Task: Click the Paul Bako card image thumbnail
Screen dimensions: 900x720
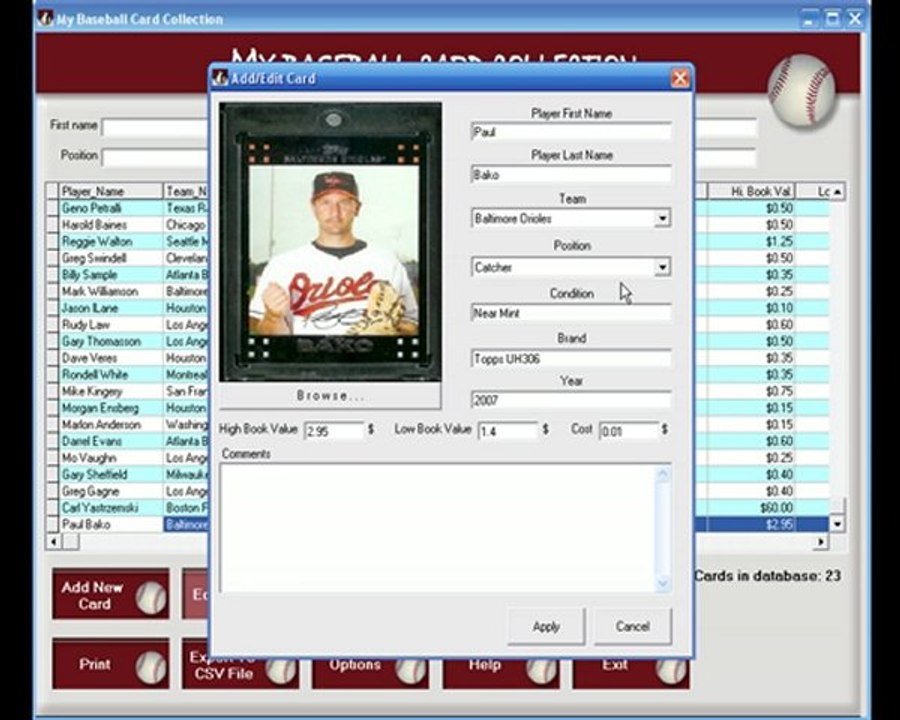Action: click(330, 242)
